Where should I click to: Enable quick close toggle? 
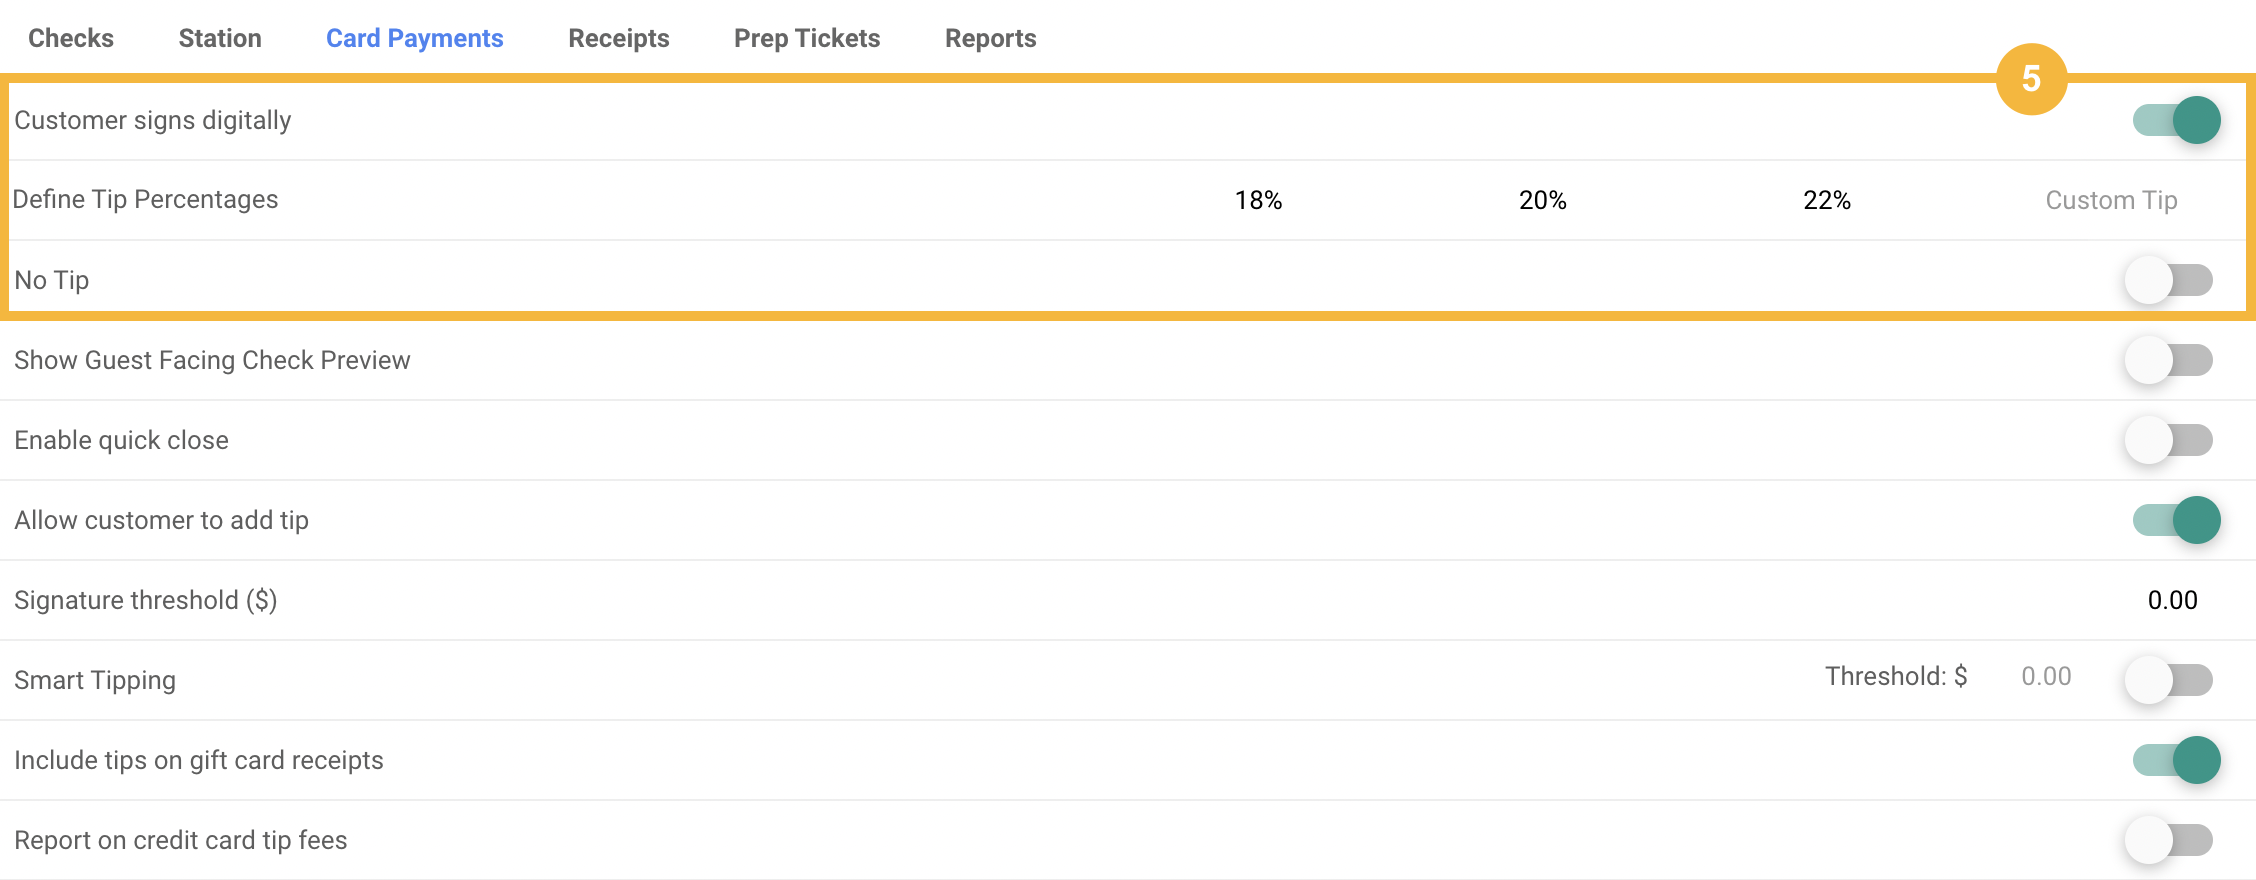[x=2169, y=440]
